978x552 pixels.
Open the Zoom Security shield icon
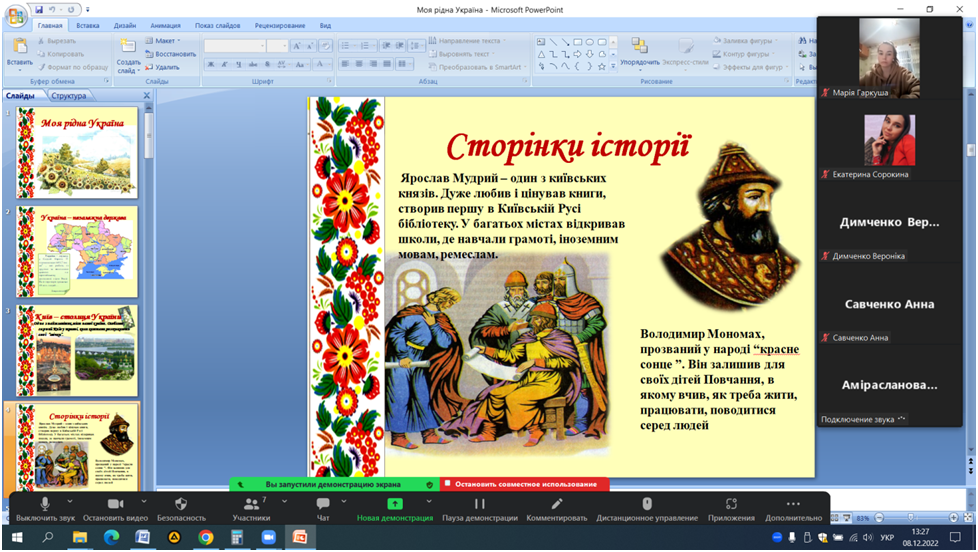click(181, 504)
